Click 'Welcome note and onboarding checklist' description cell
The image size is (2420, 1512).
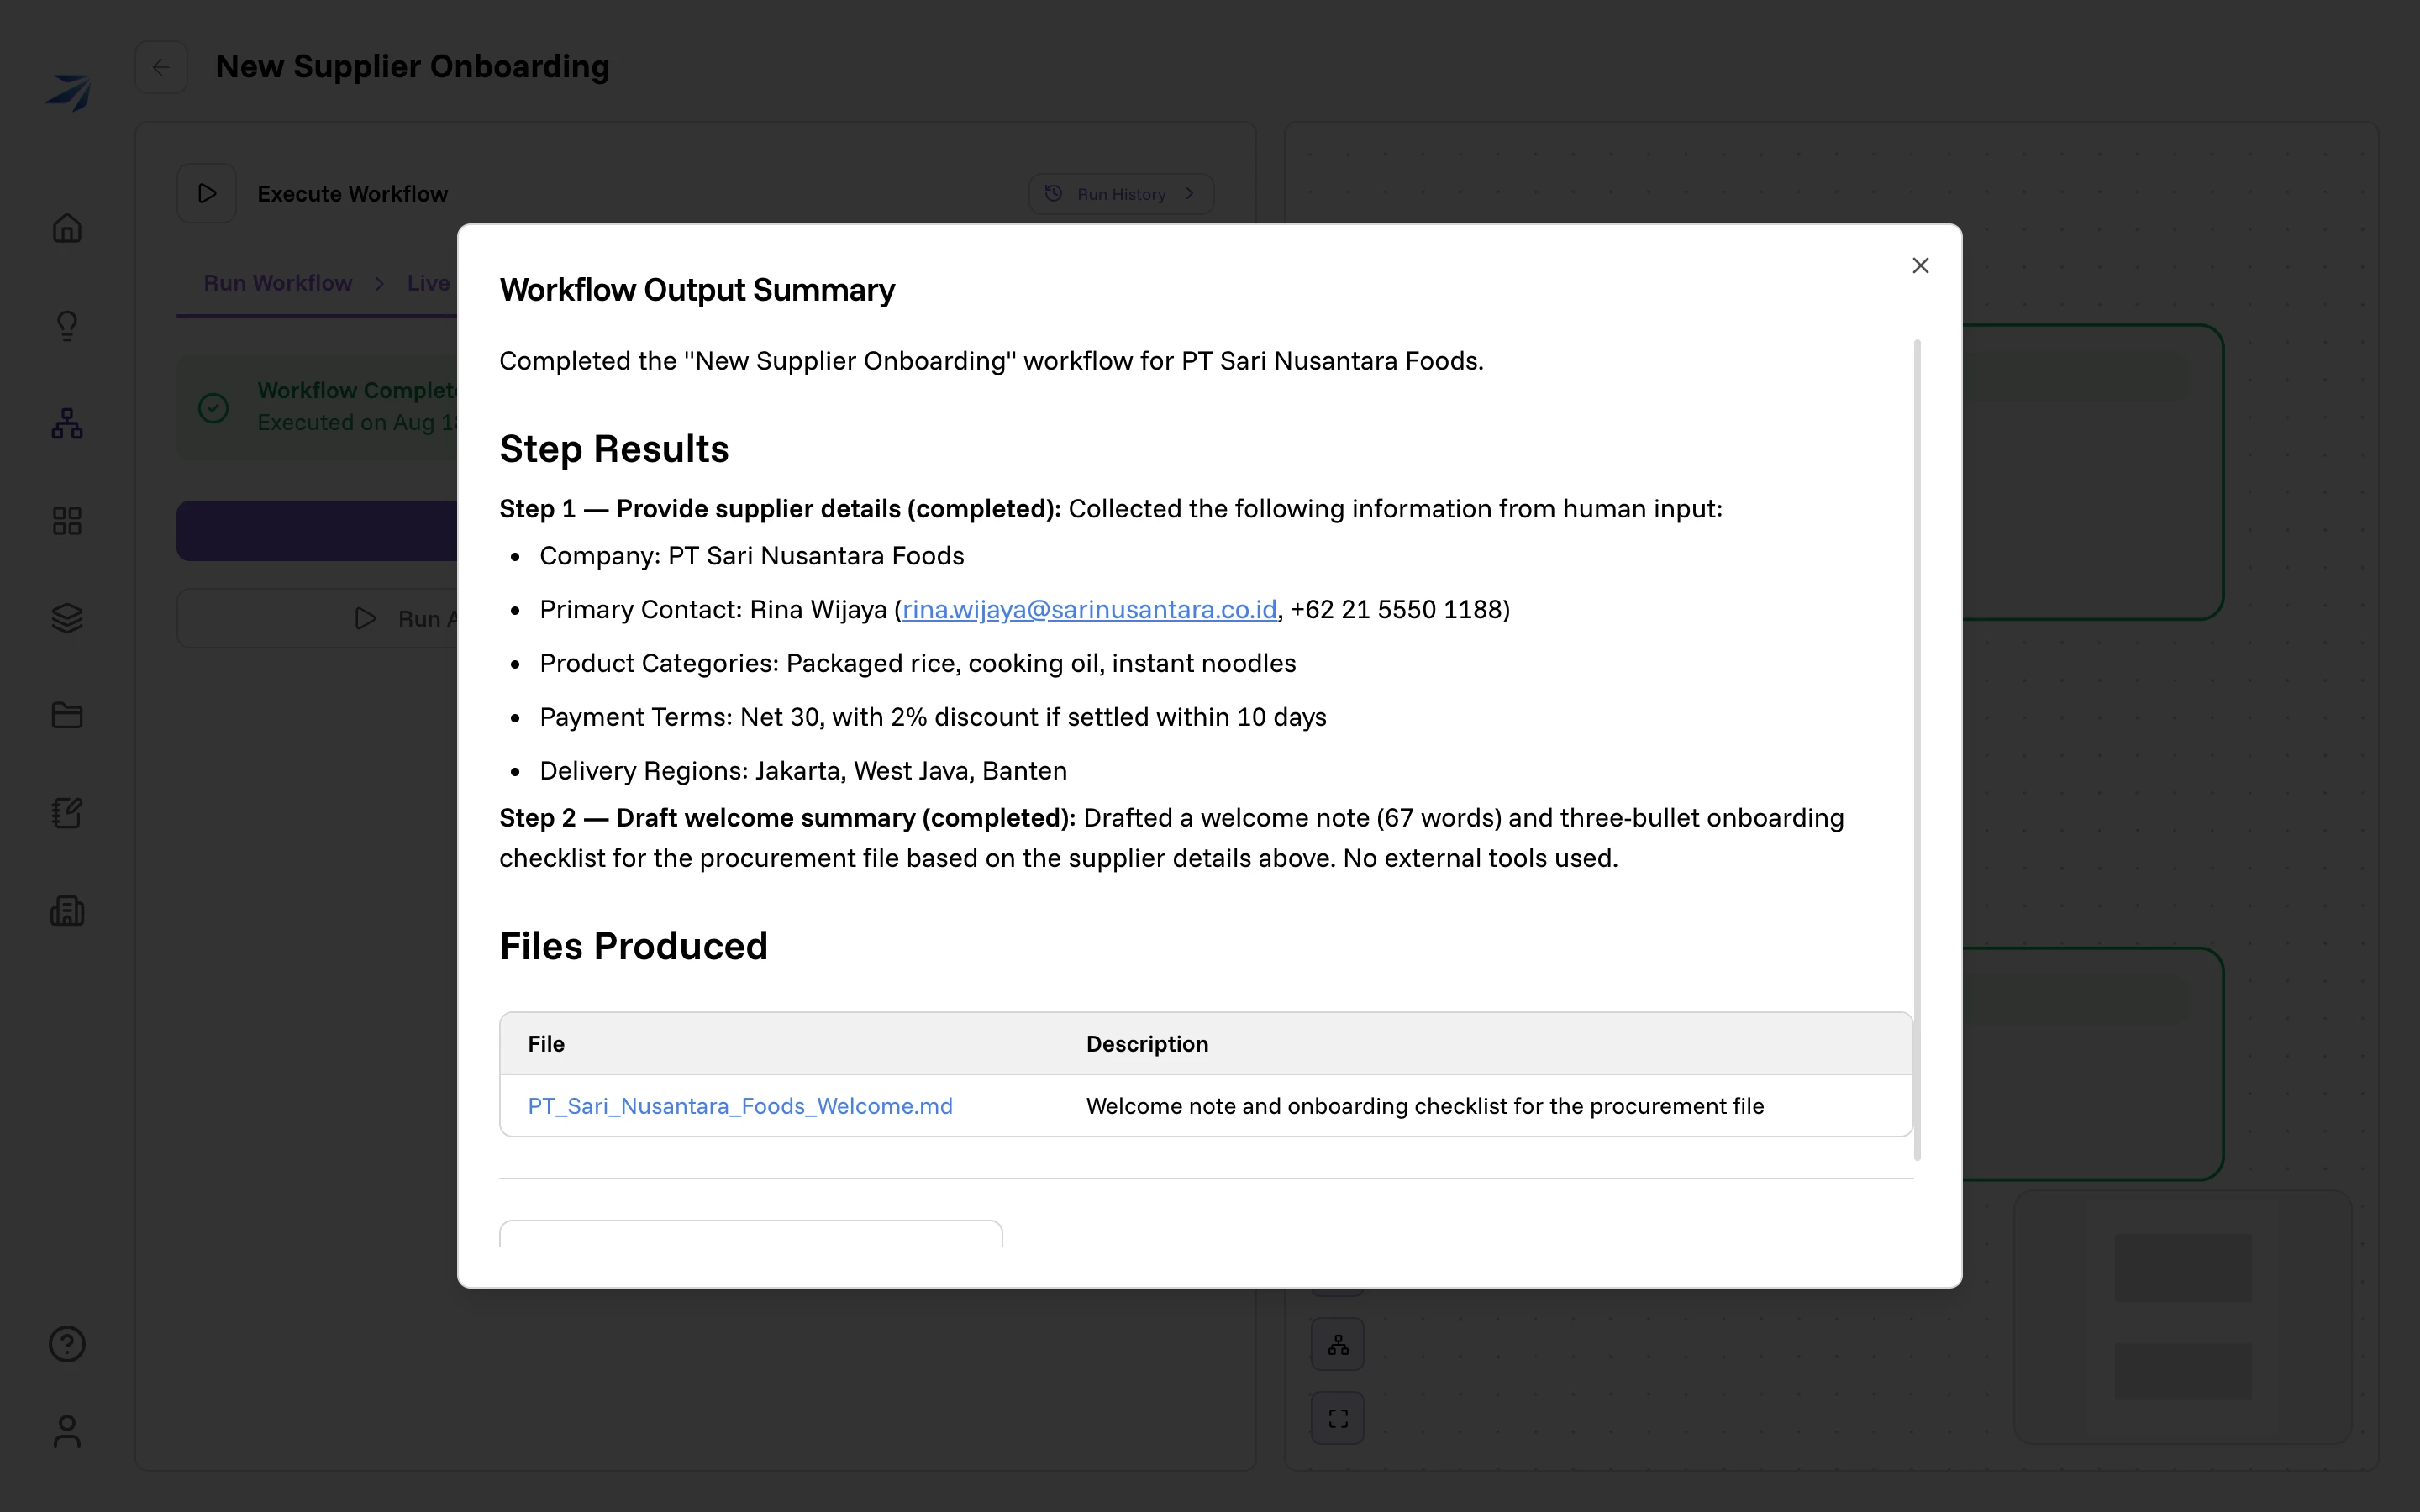(x=1425, y=1106)
